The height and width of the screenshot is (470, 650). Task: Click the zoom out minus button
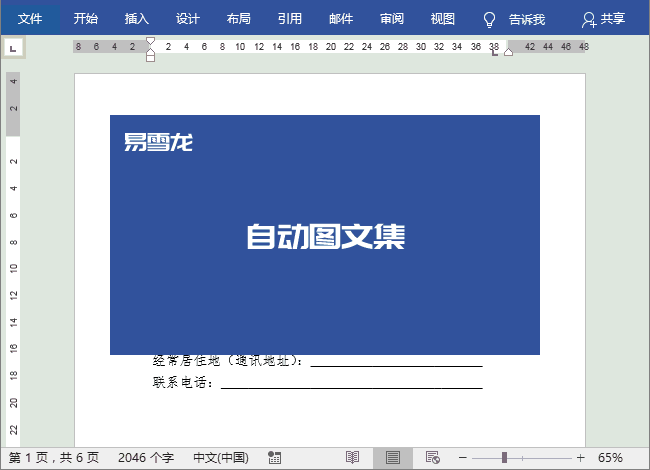click(463, 458)
